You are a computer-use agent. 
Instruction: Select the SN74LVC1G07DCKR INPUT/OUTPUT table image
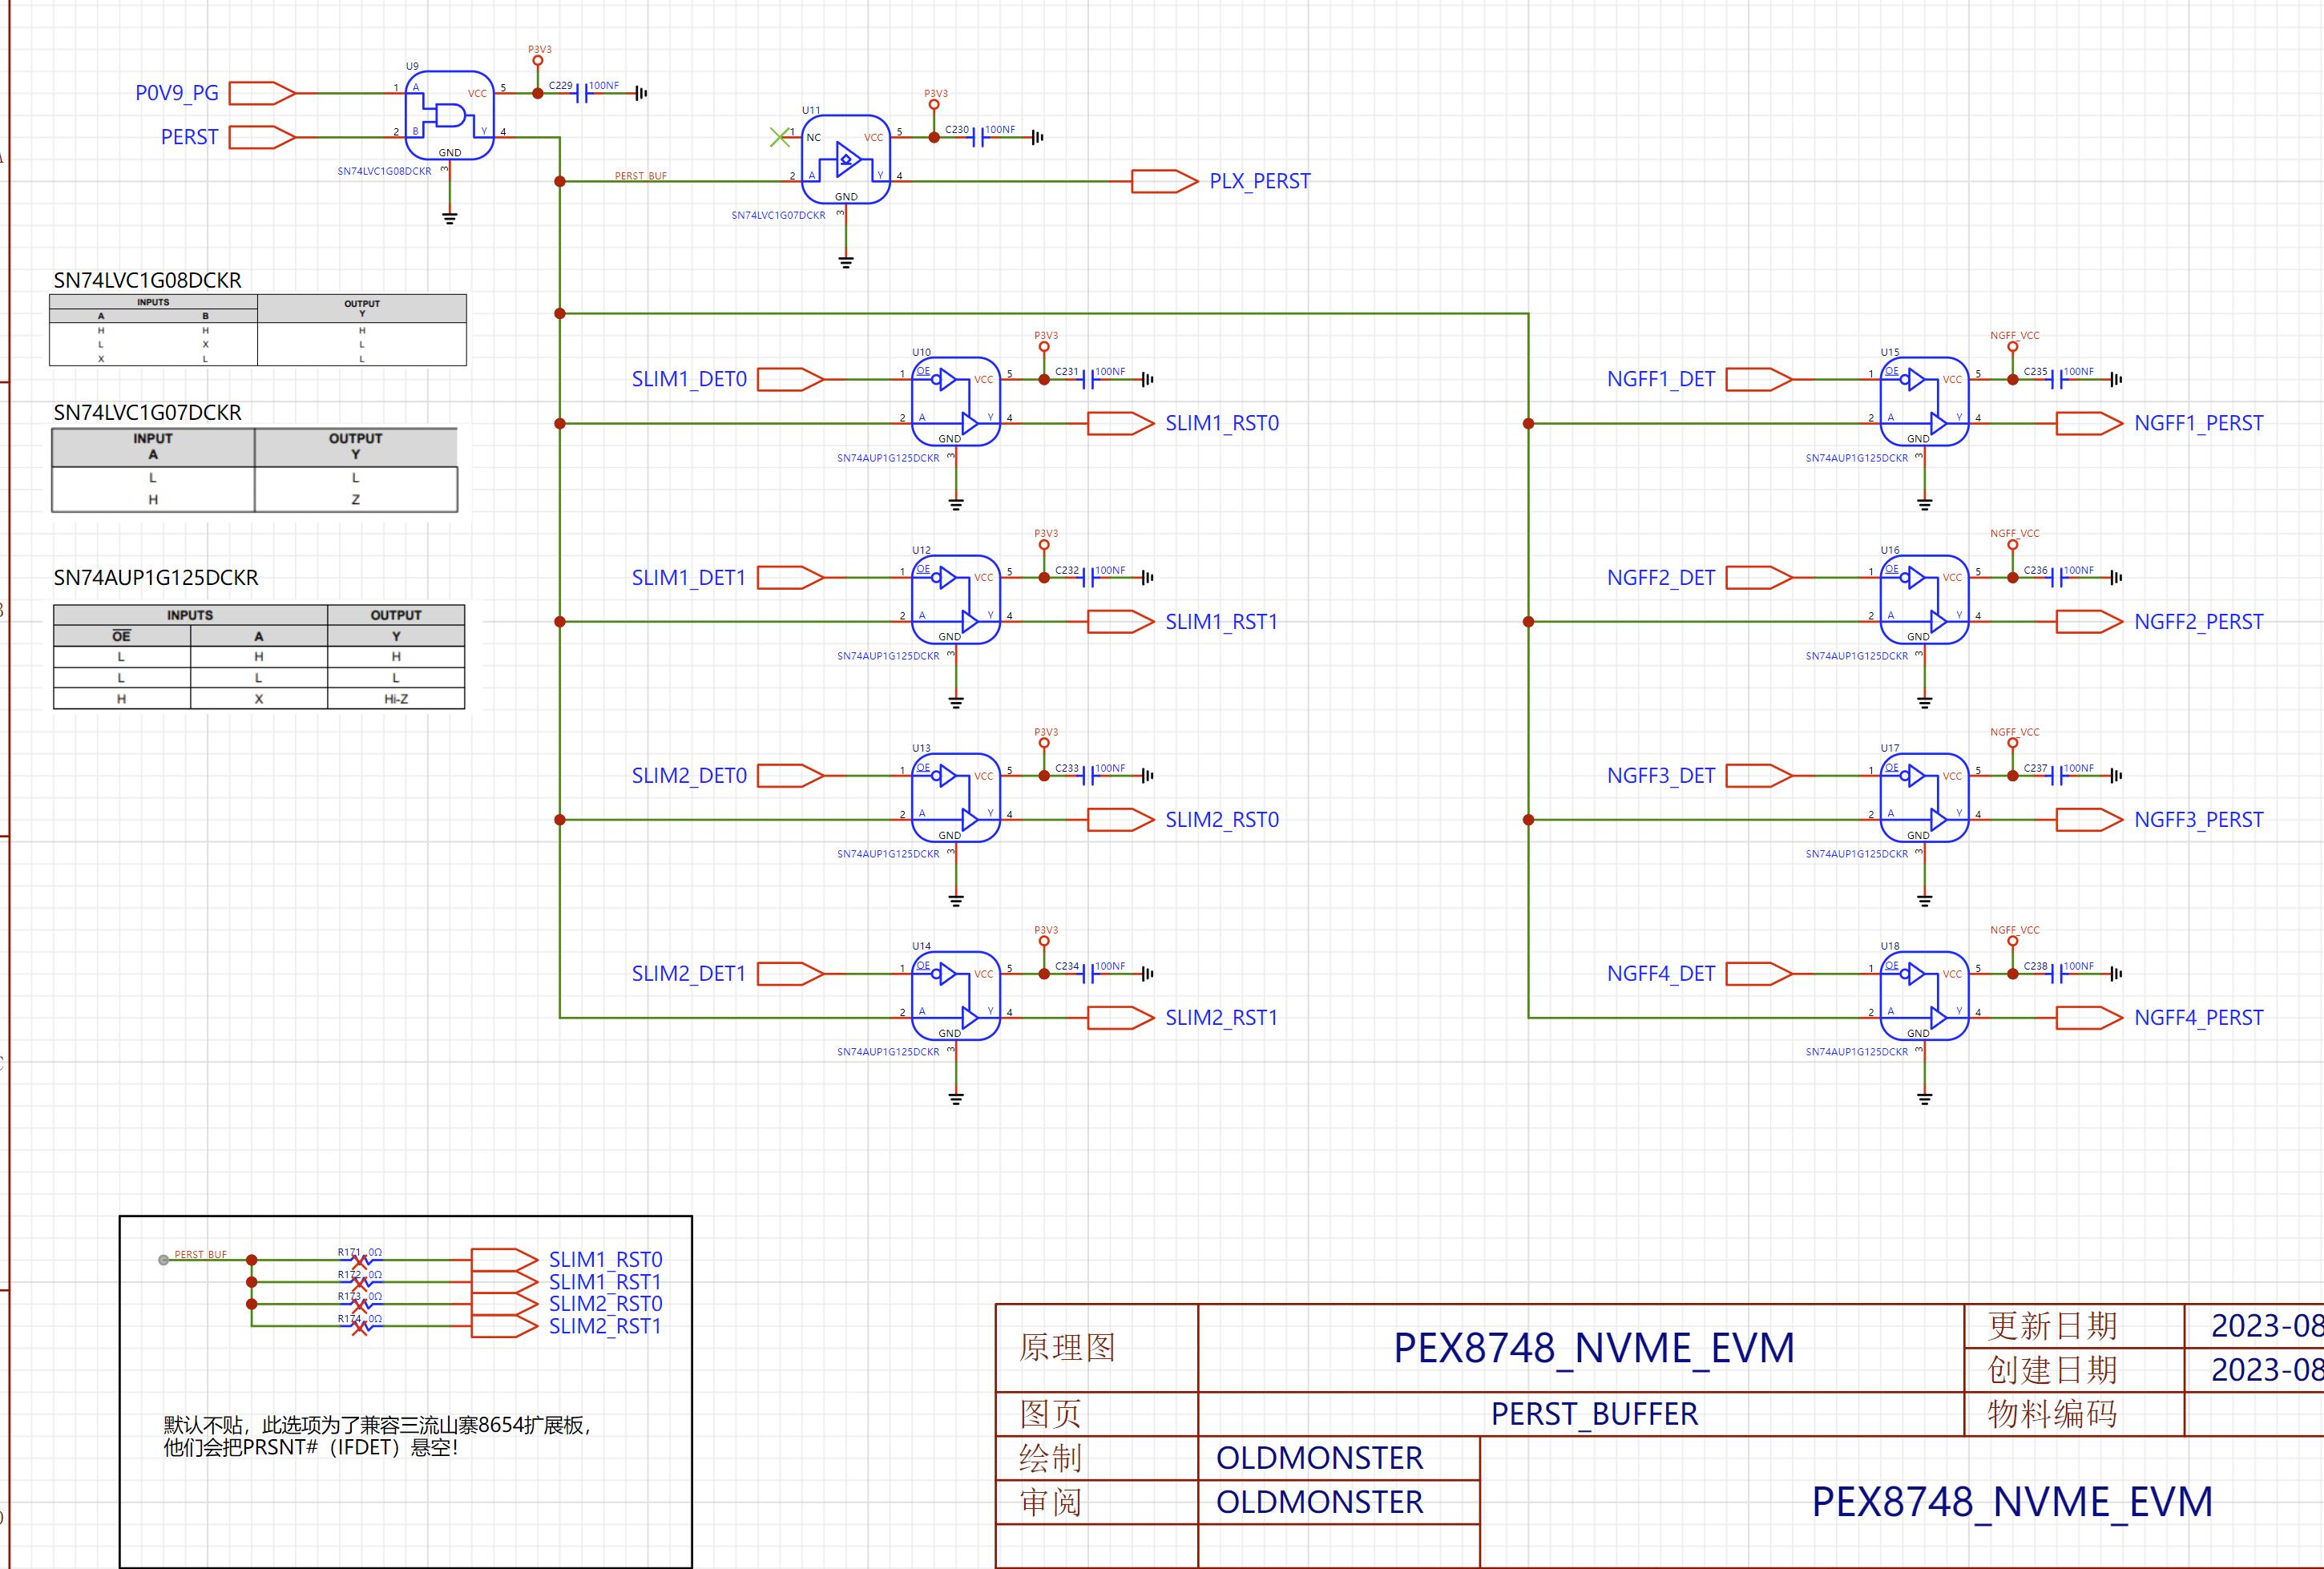coord(255,470)
